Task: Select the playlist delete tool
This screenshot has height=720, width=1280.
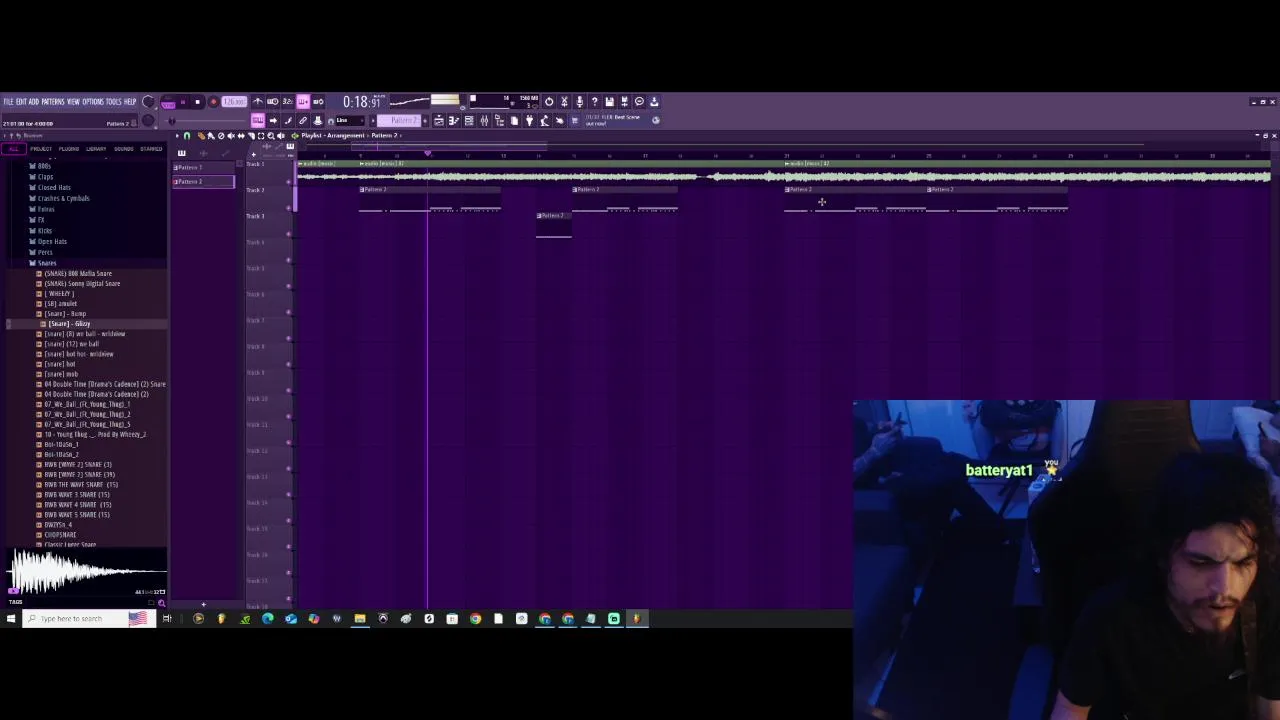Action: tap(221, 136)
